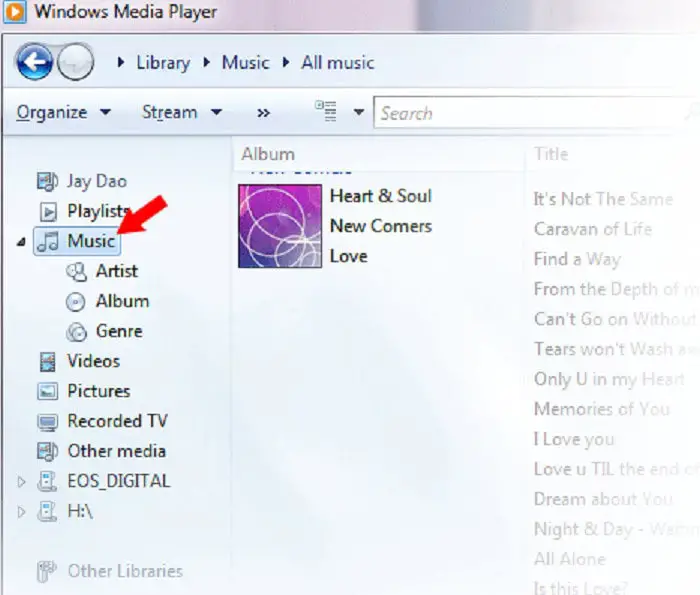Click the Videos filmstrip icon
The height and width of the screenshot is (595, 700).
click(x=47, y=362)
